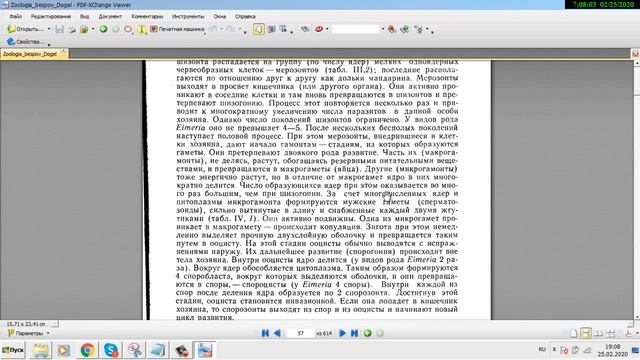Viewport: 640px width, 360px height.
Task: Select the yellow text highlight tool
Action: point(141,29)
